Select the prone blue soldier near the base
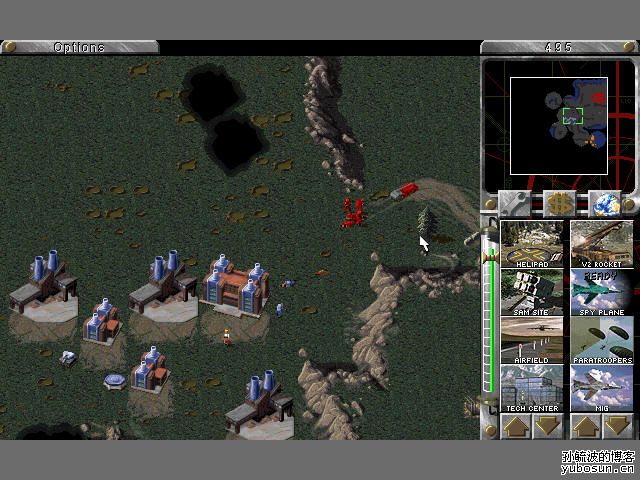 click(x=288, y=283)
